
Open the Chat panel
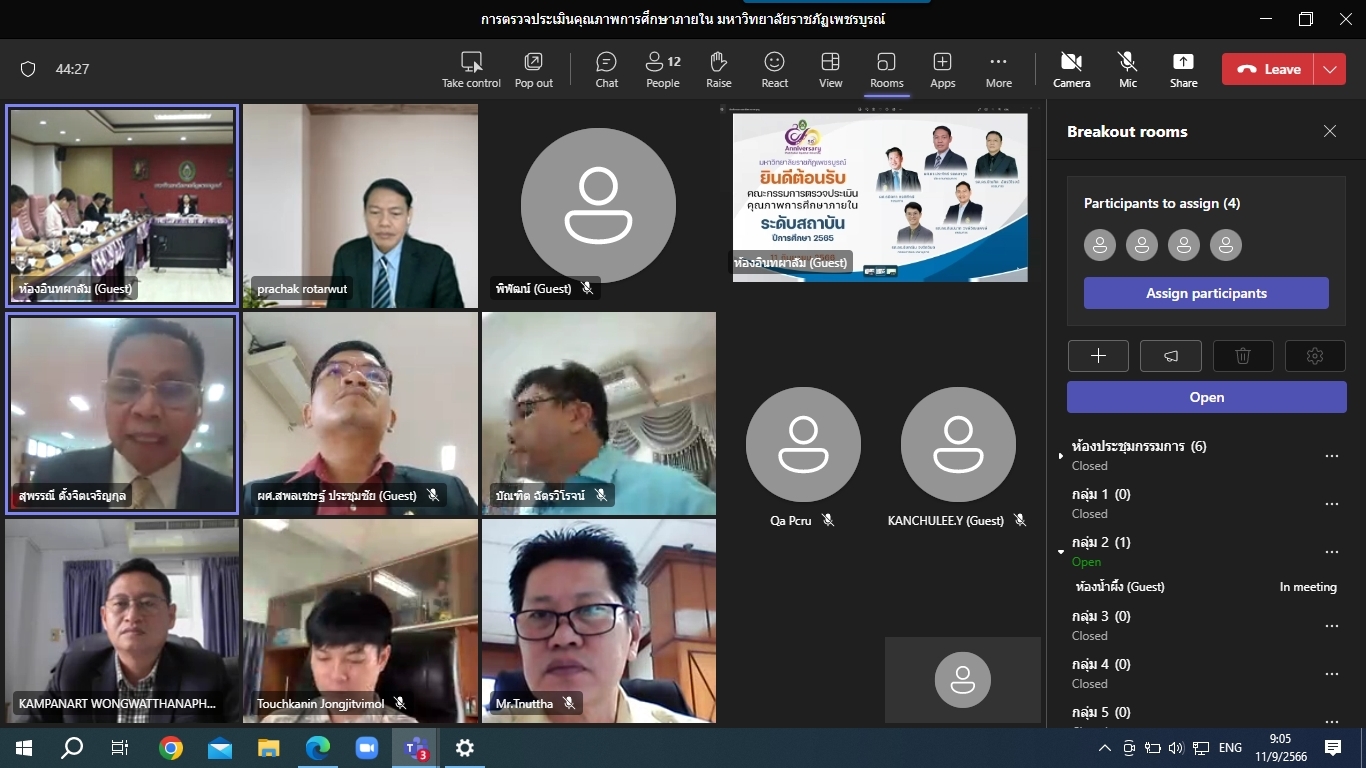pos(606,69)
